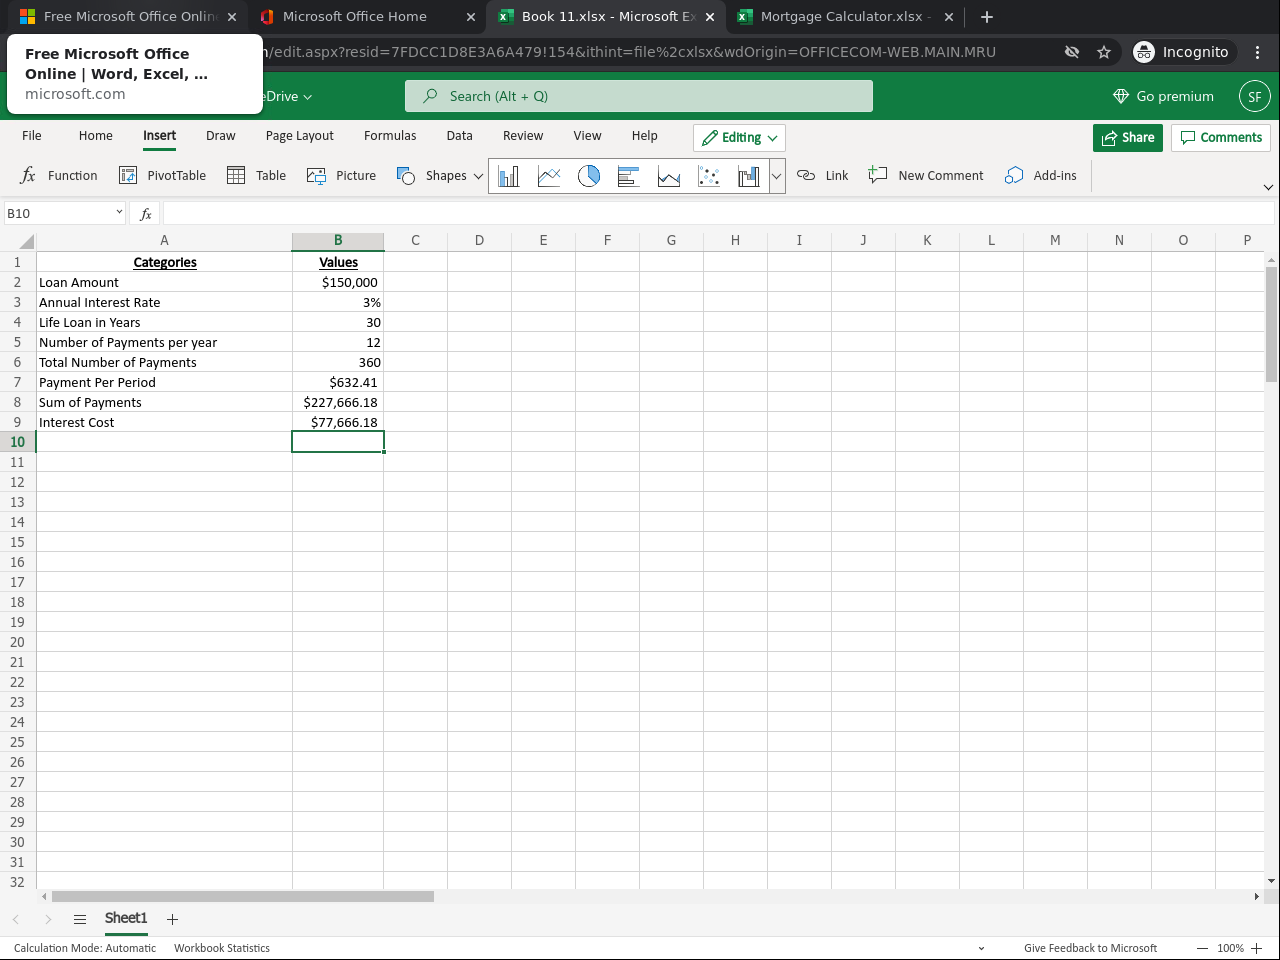Open Workbook Statistics

[222, 948]
